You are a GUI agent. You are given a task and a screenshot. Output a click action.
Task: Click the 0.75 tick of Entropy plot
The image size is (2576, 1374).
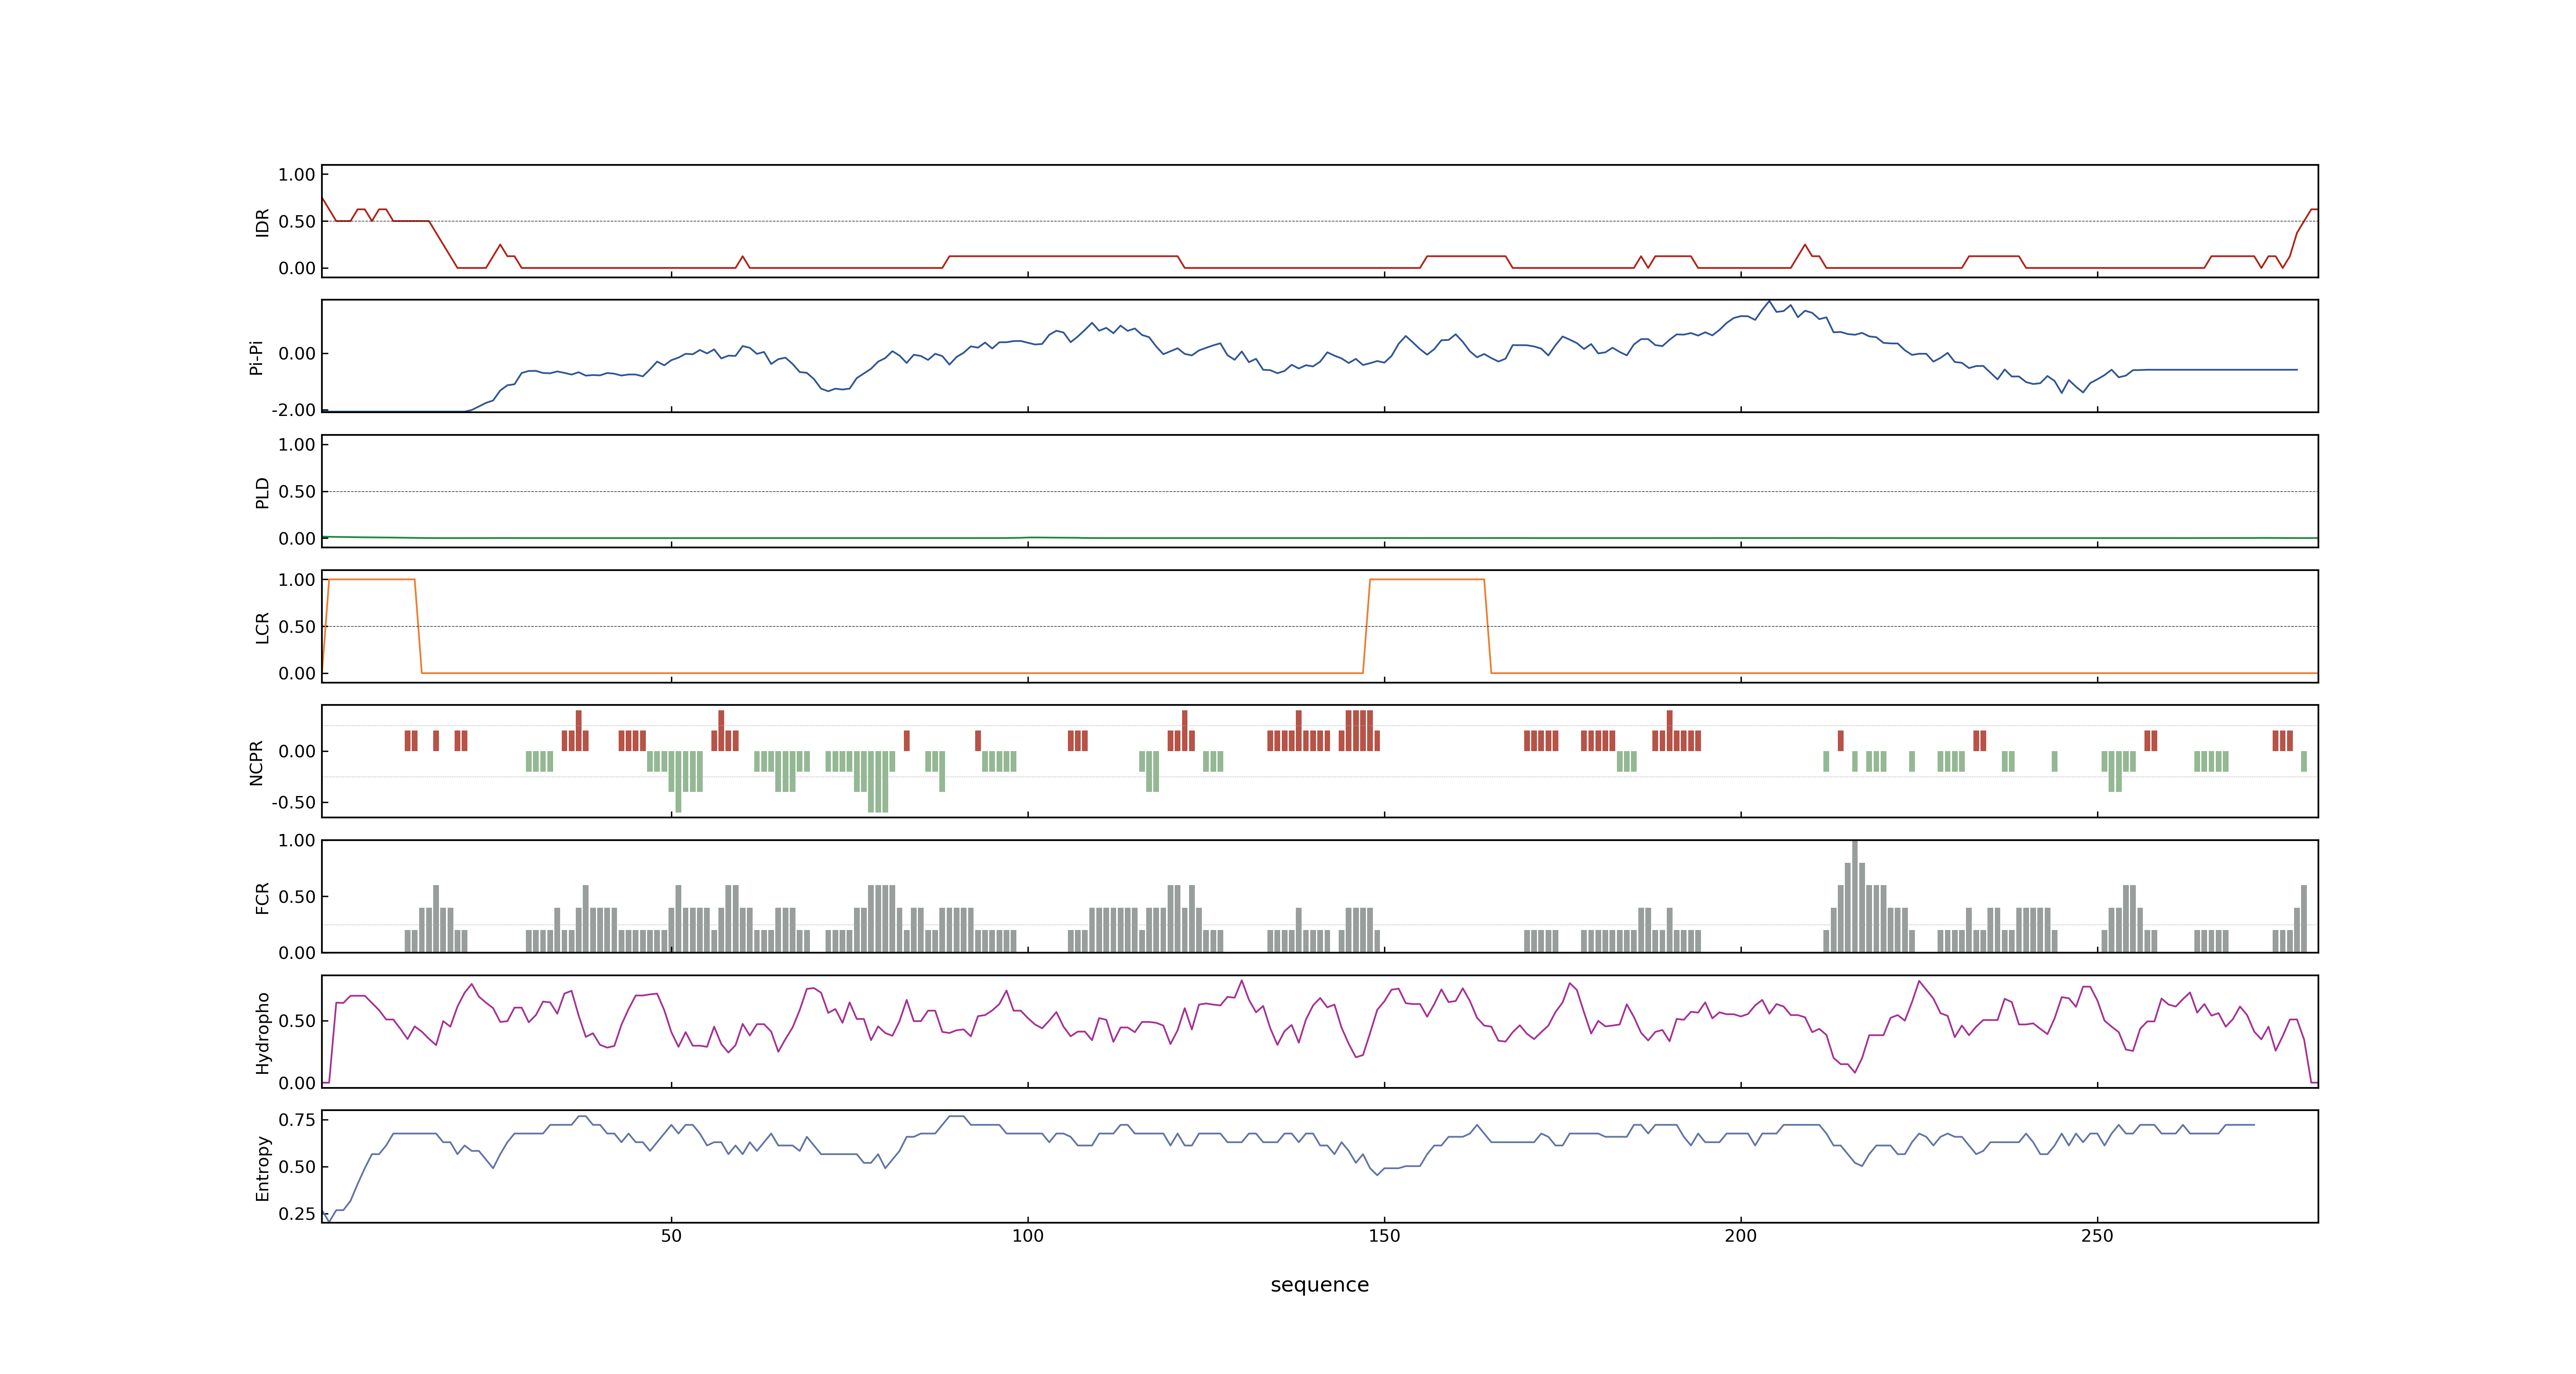(297, 1120)
